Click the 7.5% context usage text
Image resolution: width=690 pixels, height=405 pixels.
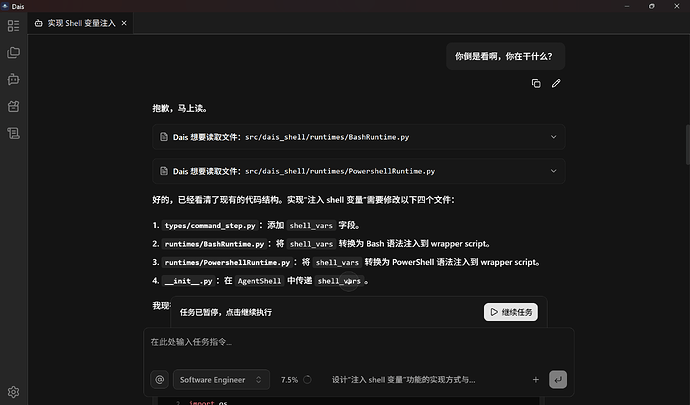pos(289,379)
